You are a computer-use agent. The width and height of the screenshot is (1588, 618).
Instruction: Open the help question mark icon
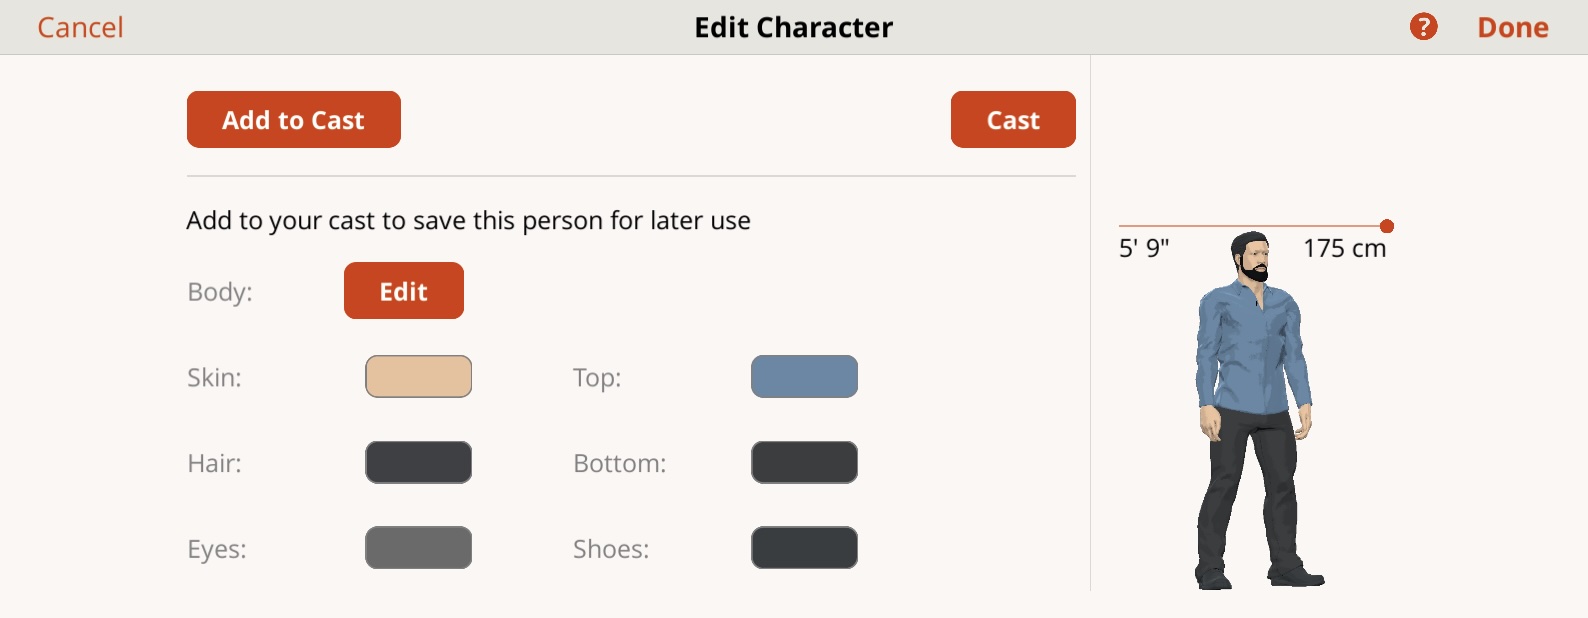[x=1423, y=27]
